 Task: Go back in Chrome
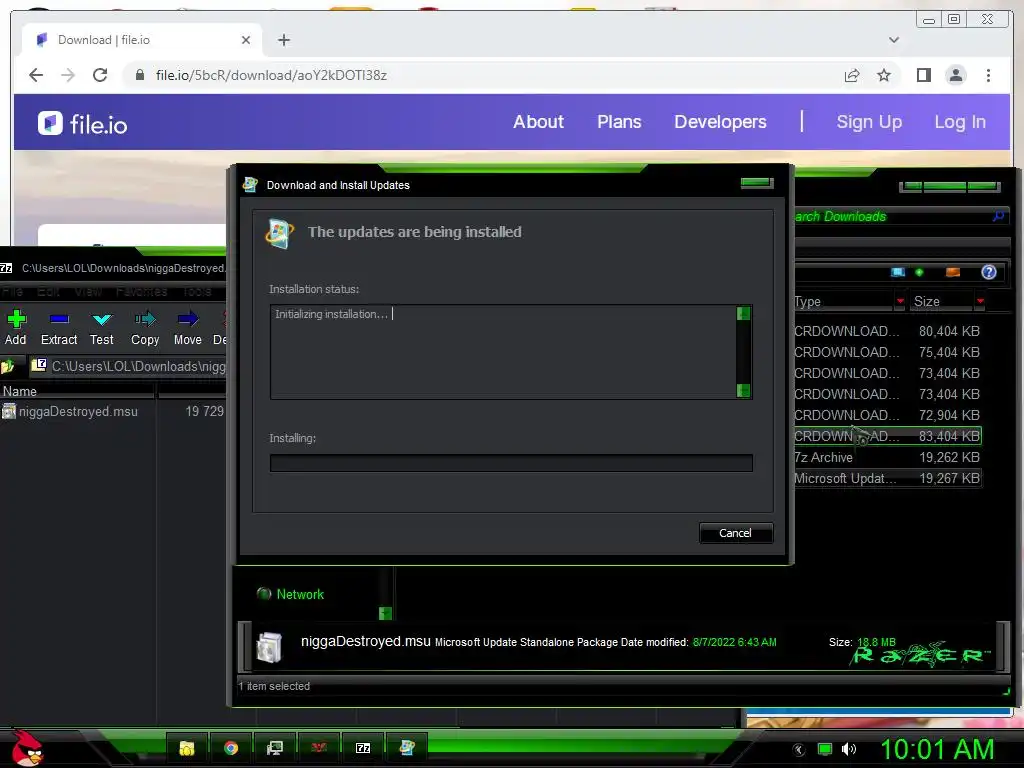(36, 75)
